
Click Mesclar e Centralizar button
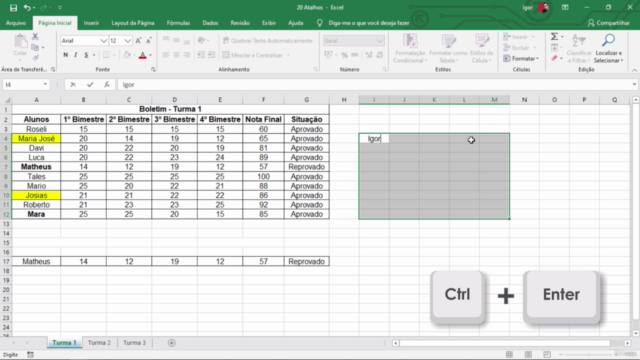tap(253, 55)
